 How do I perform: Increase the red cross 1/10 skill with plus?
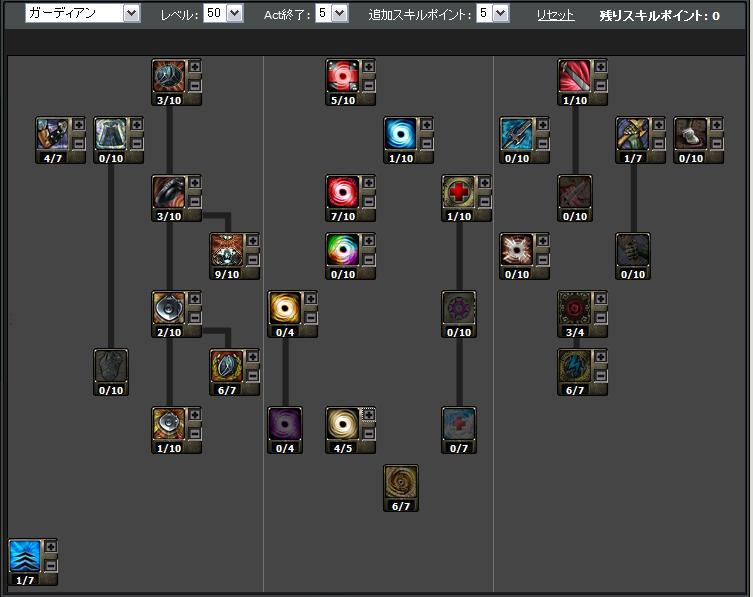click(485, 183)
